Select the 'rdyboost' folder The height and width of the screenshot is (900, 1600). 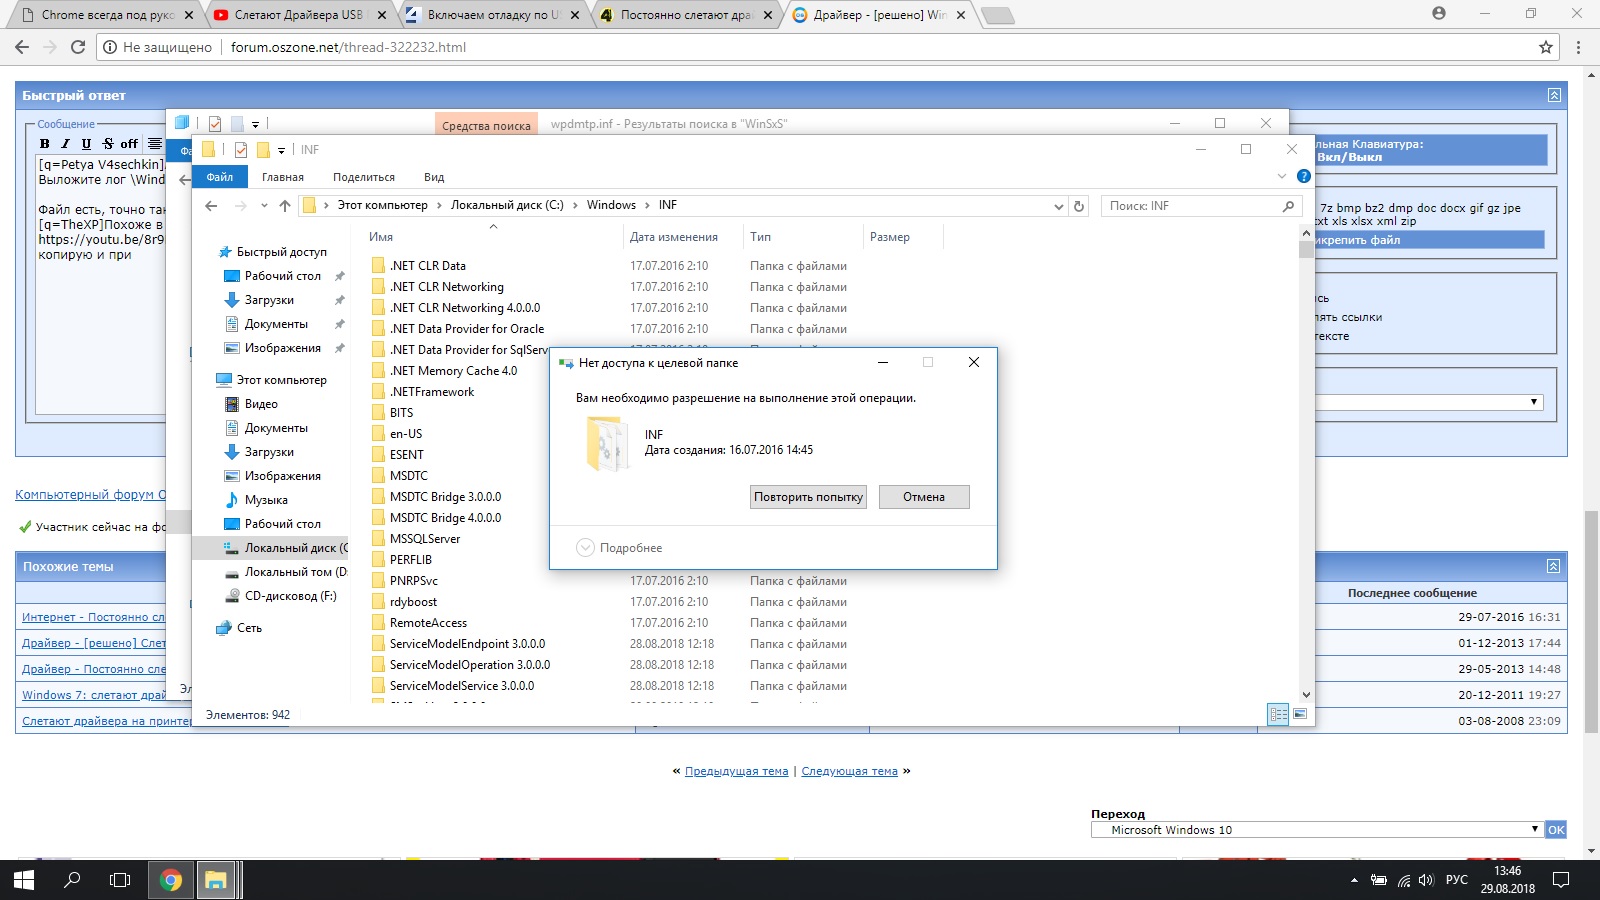(413, 602)
